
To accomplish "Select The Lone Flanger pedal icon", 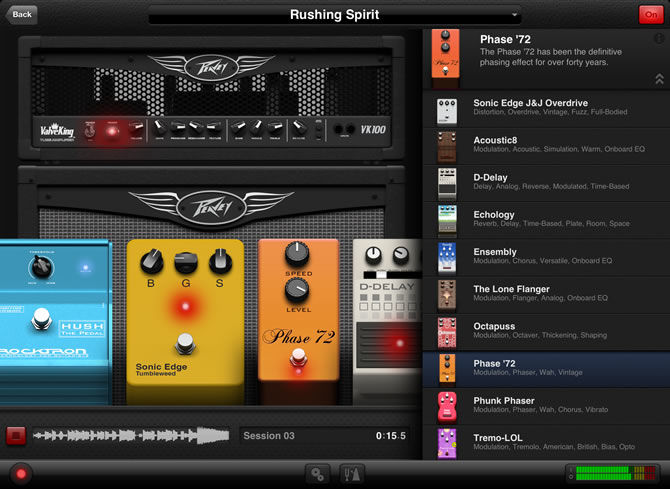I will tap(447, 296).
